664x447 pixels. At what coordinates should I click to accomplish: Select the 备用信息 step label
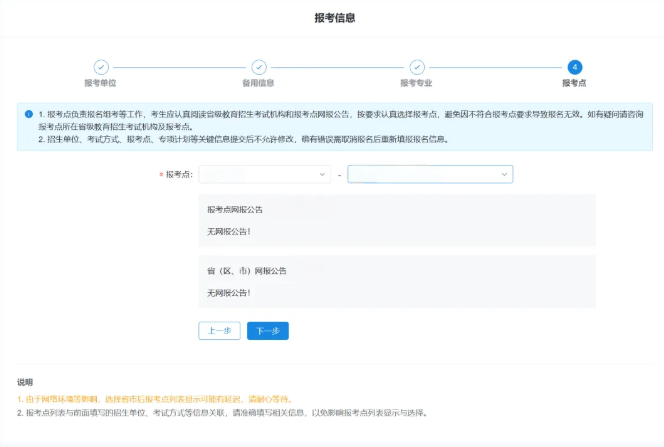[x=258, y=83]
